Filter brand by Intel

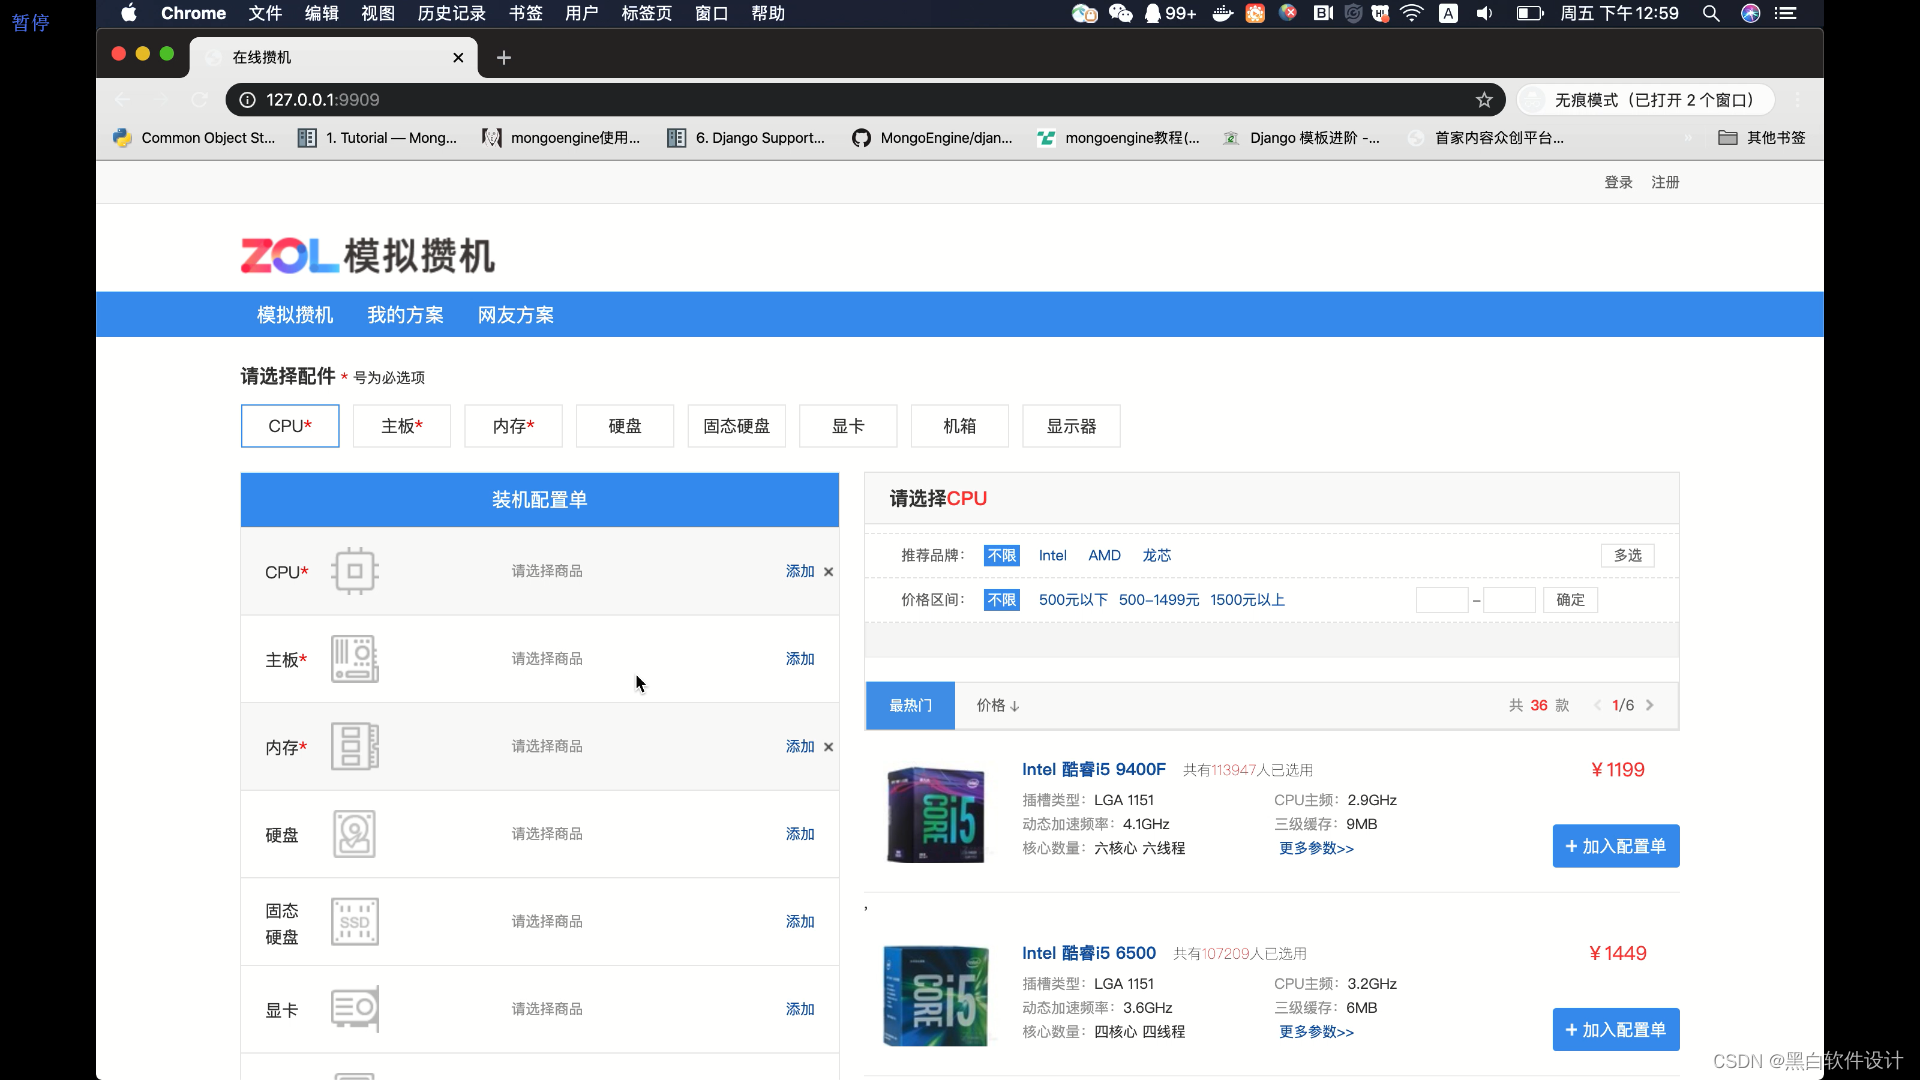click(1052, 556)
